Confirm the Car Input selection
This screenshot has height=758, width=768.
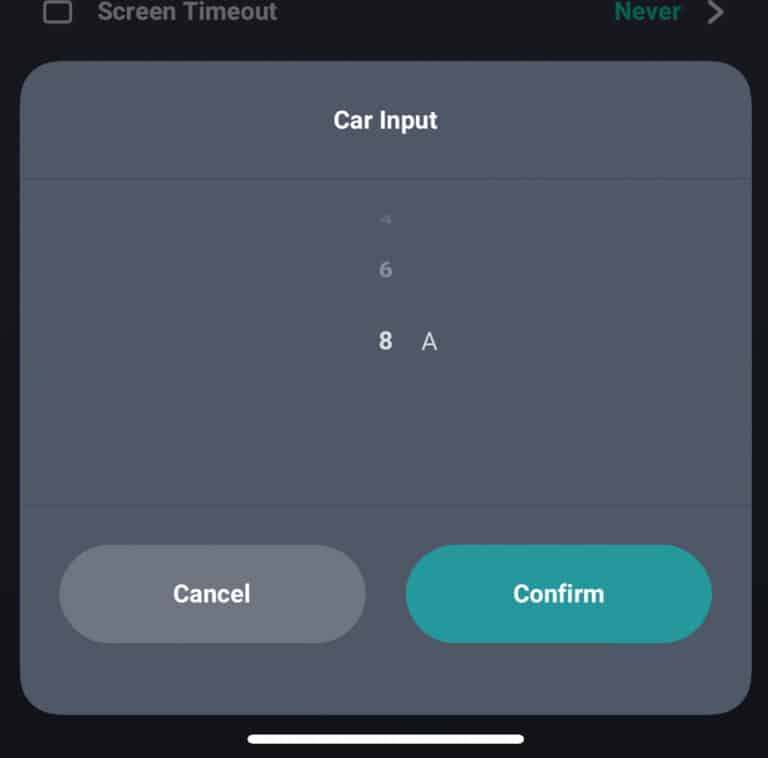[x=558, y=593]
